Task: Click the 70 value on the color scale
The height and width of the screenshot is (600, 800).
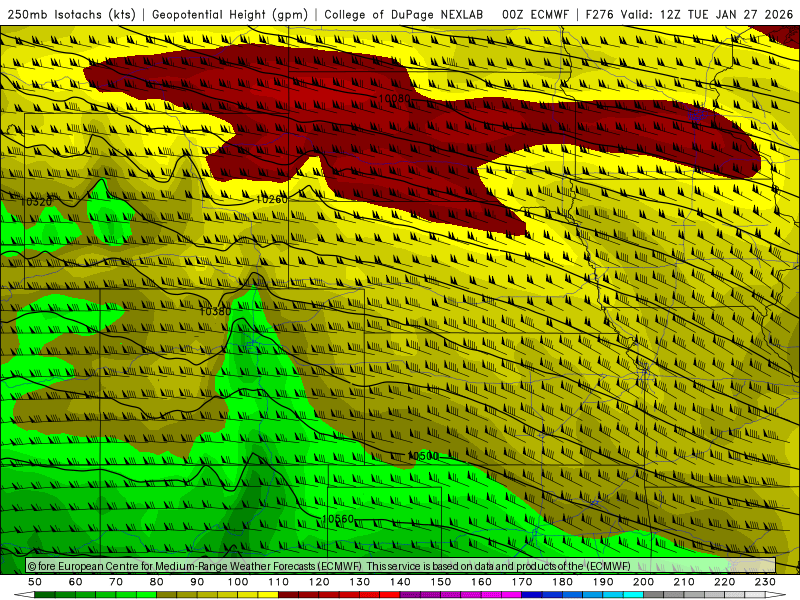Action: tap(116, 582)
